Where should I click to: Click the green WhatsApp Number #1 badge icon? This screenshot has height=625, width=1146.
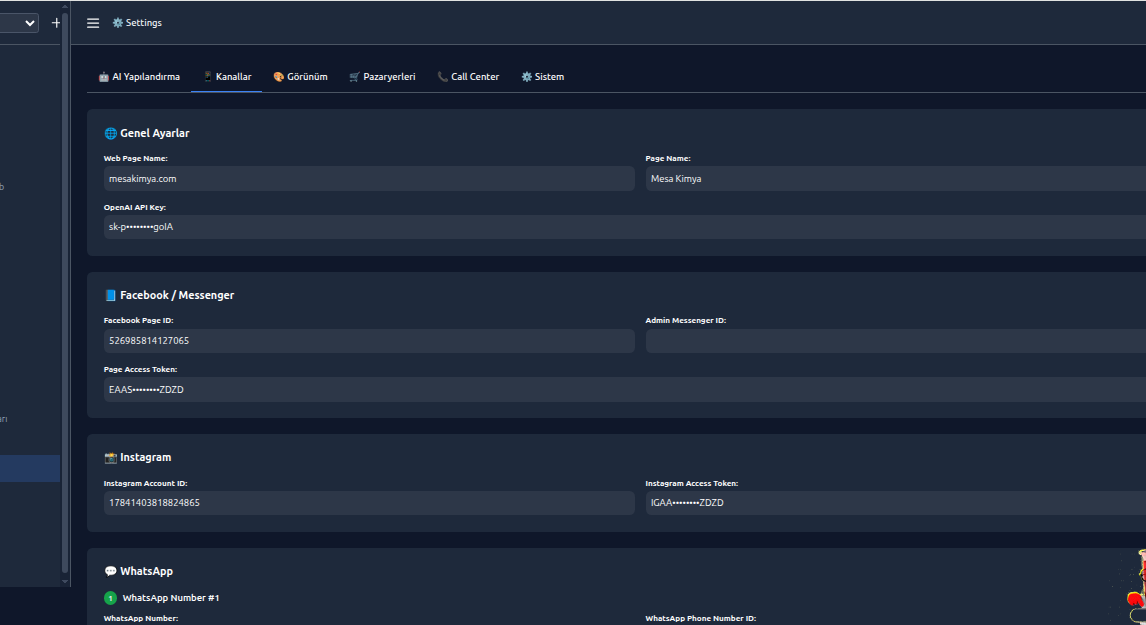pos(110,597)
